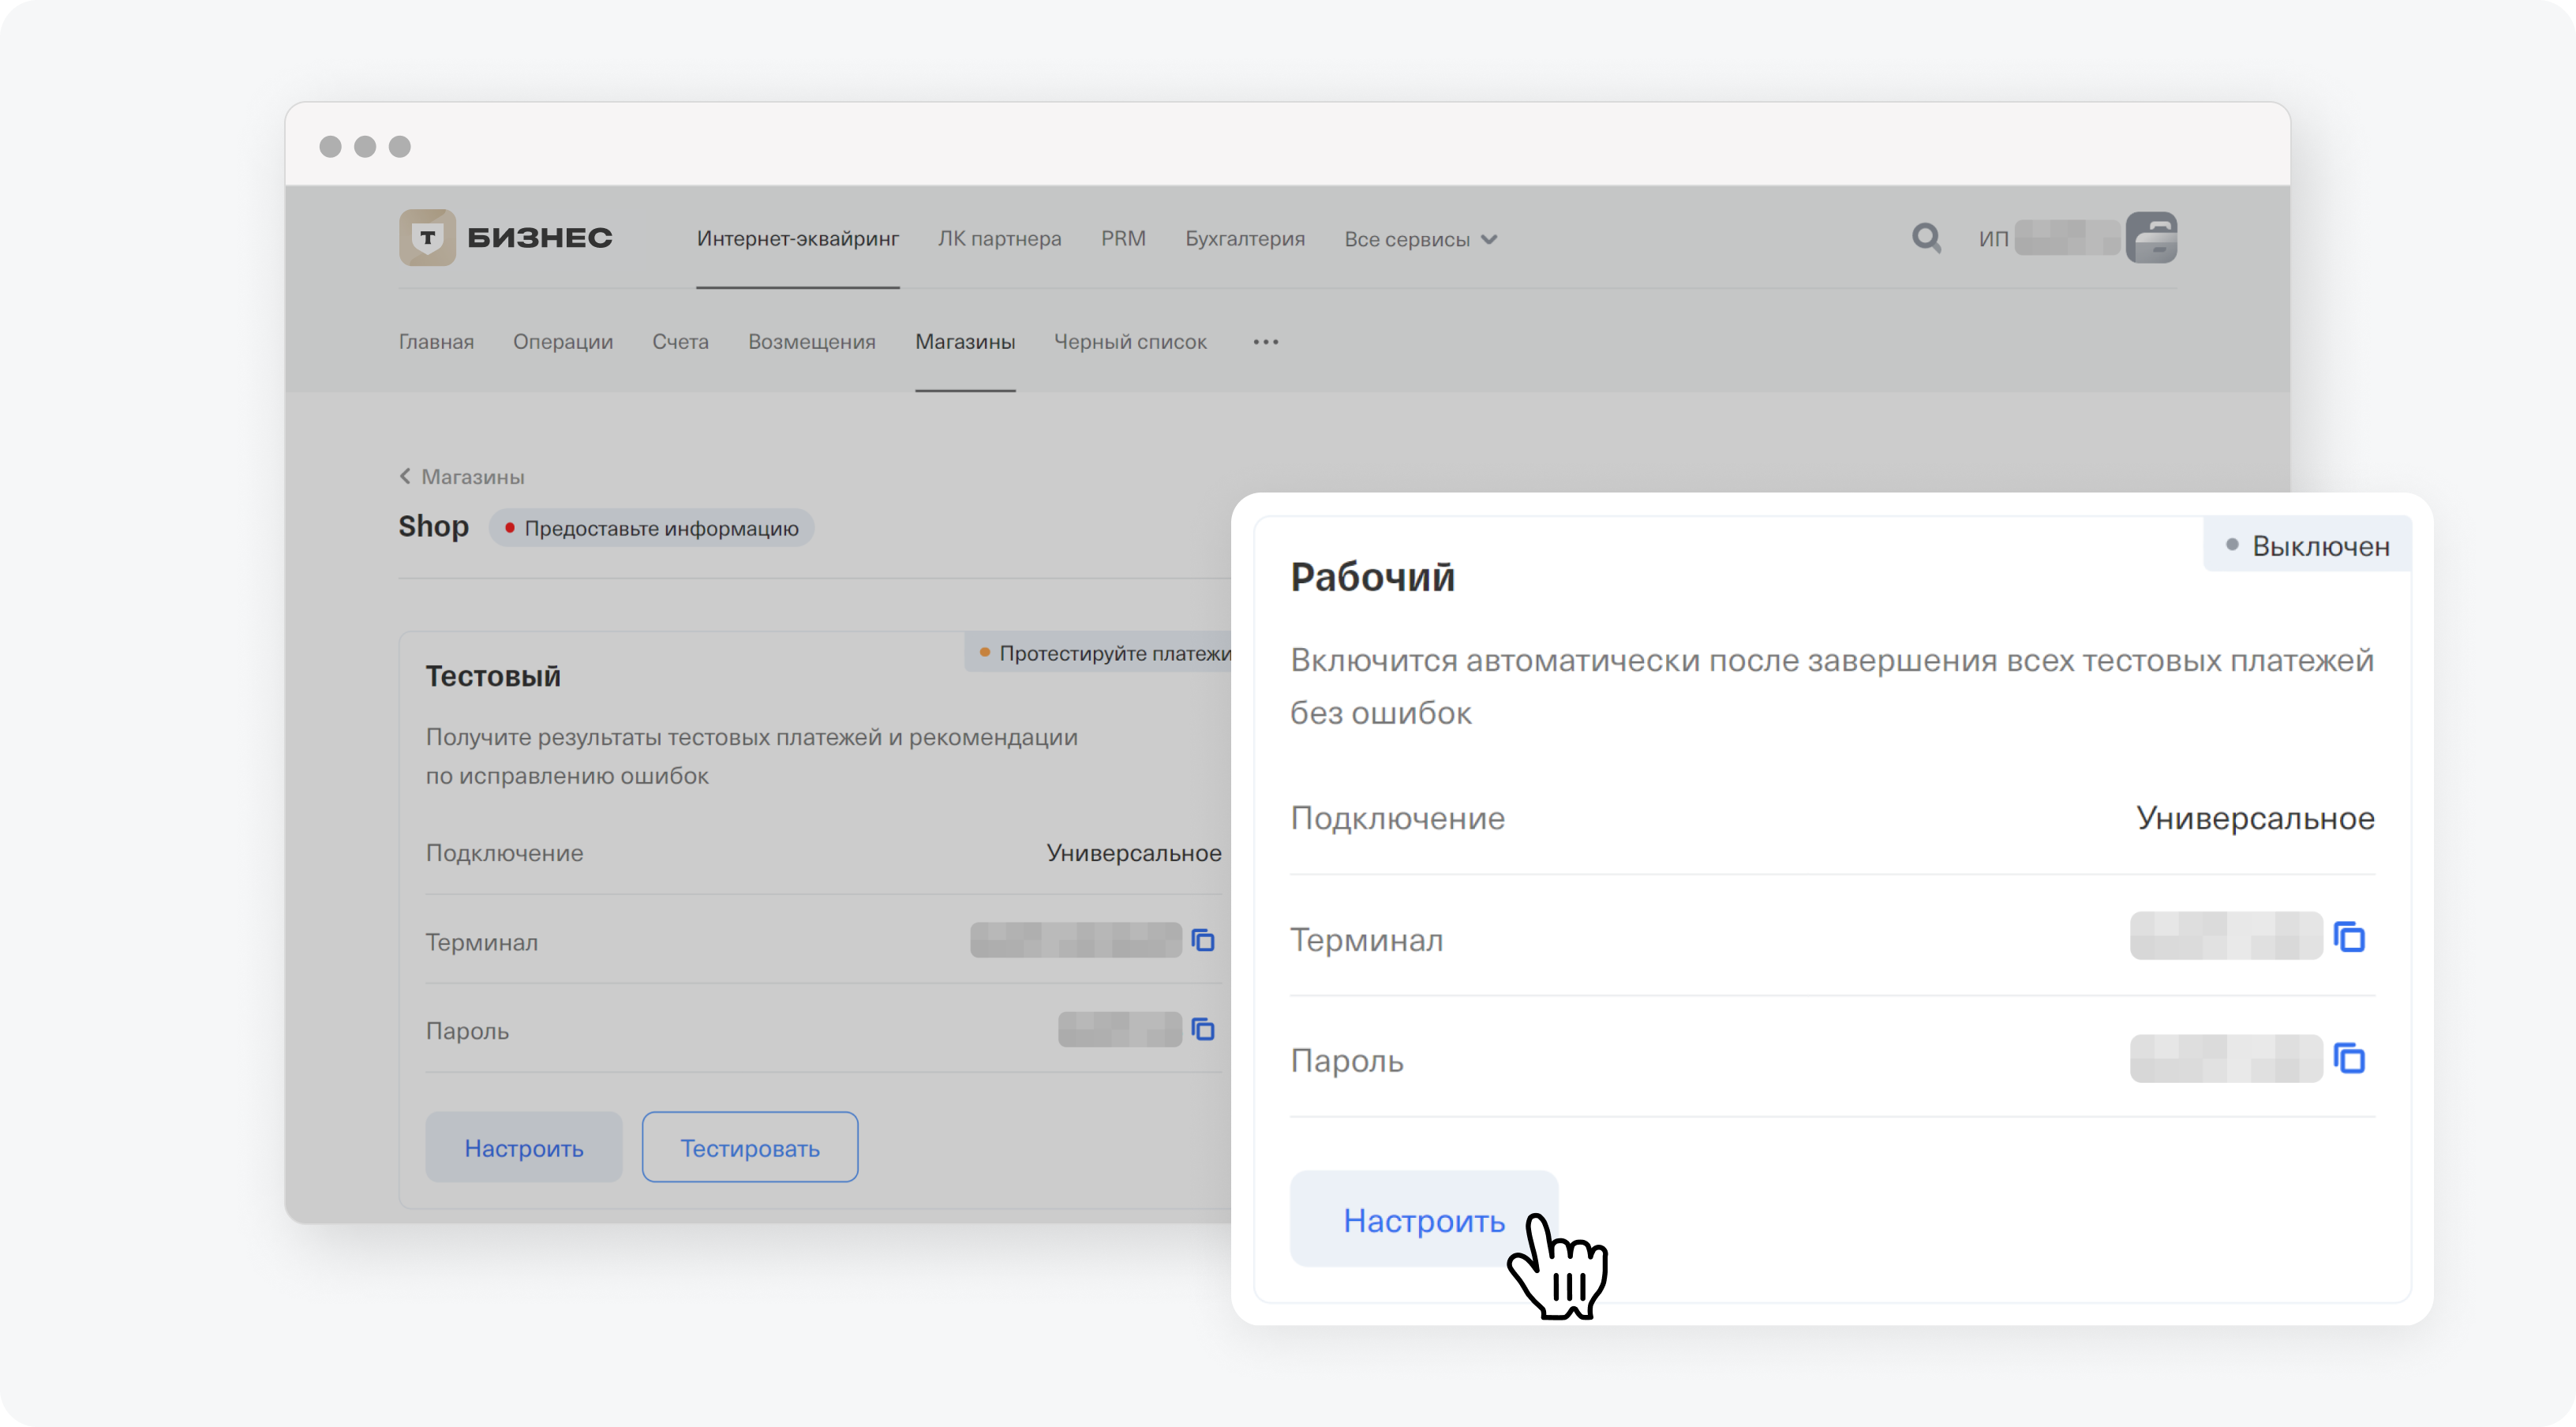Click the Тестировать button
2576x1427 pixels.
click(749, 1148)
